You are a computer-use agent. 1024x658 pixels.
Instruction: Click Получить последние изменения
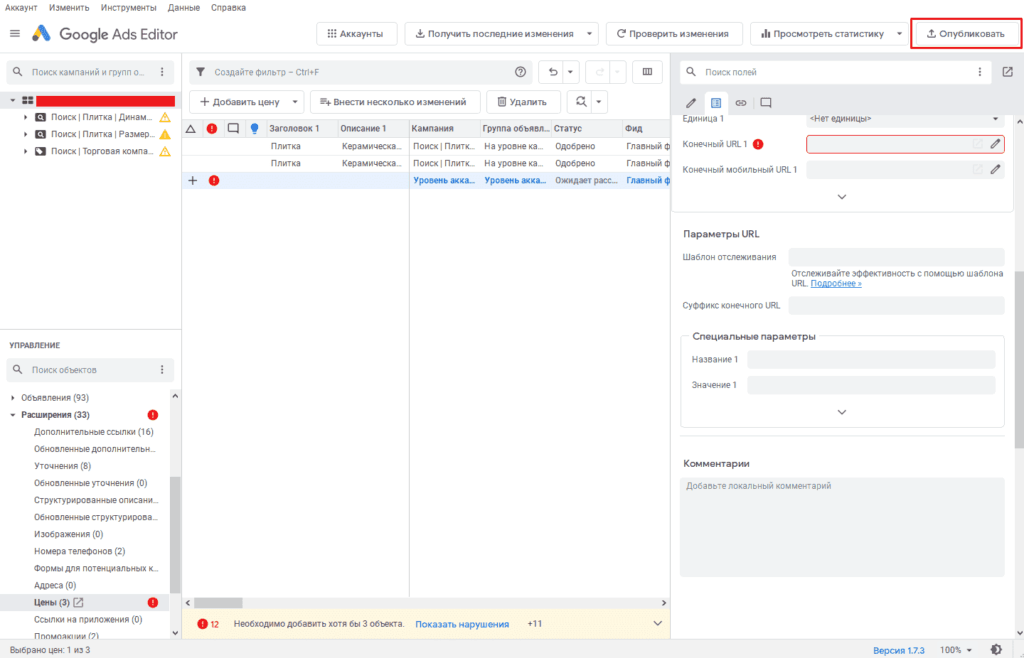(x=494, y=34)
